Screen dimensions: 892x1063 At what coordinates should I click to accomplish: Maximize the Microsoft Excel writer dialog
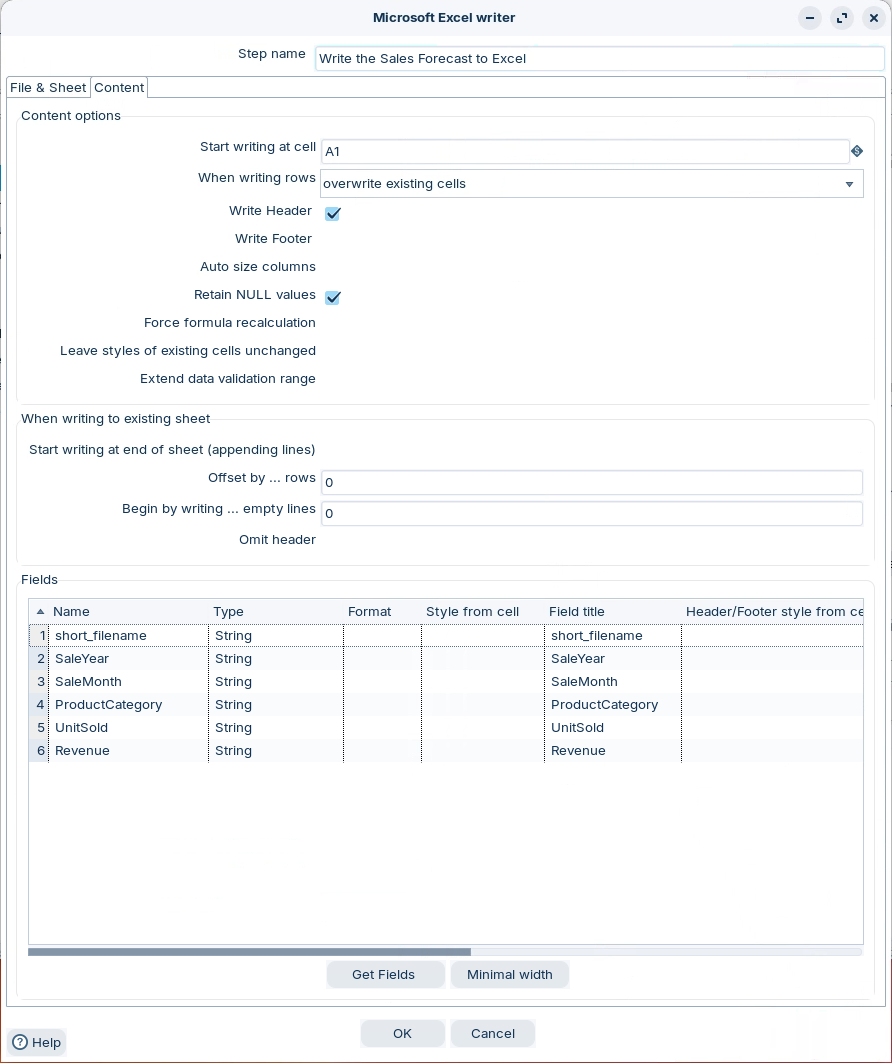[x=842, y=18]
